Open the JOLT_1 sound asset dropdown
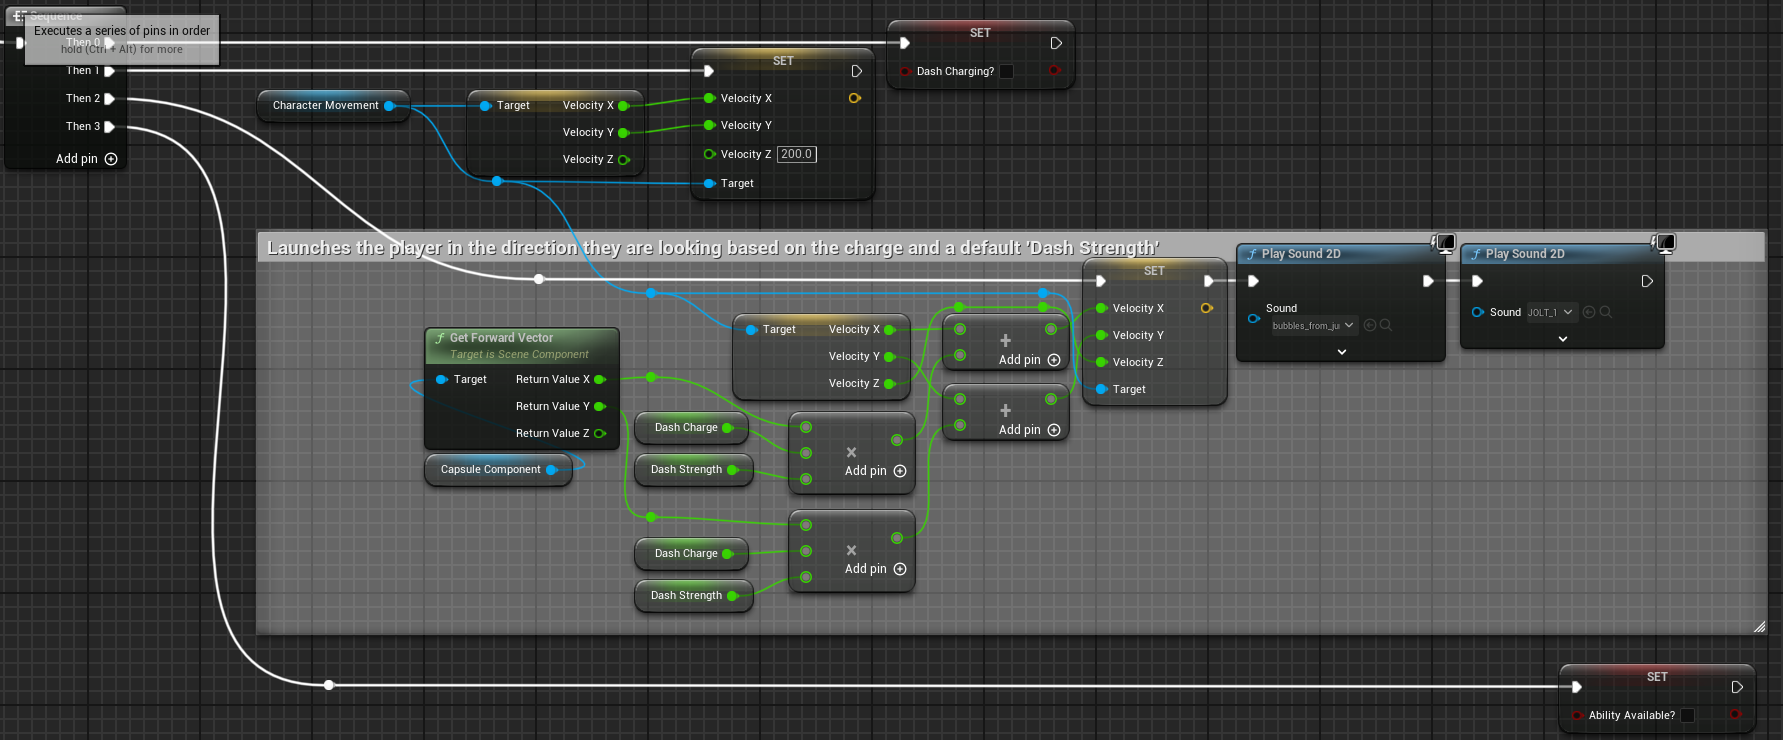This screenshot has height=740, width=1783. coord(1568,312)
